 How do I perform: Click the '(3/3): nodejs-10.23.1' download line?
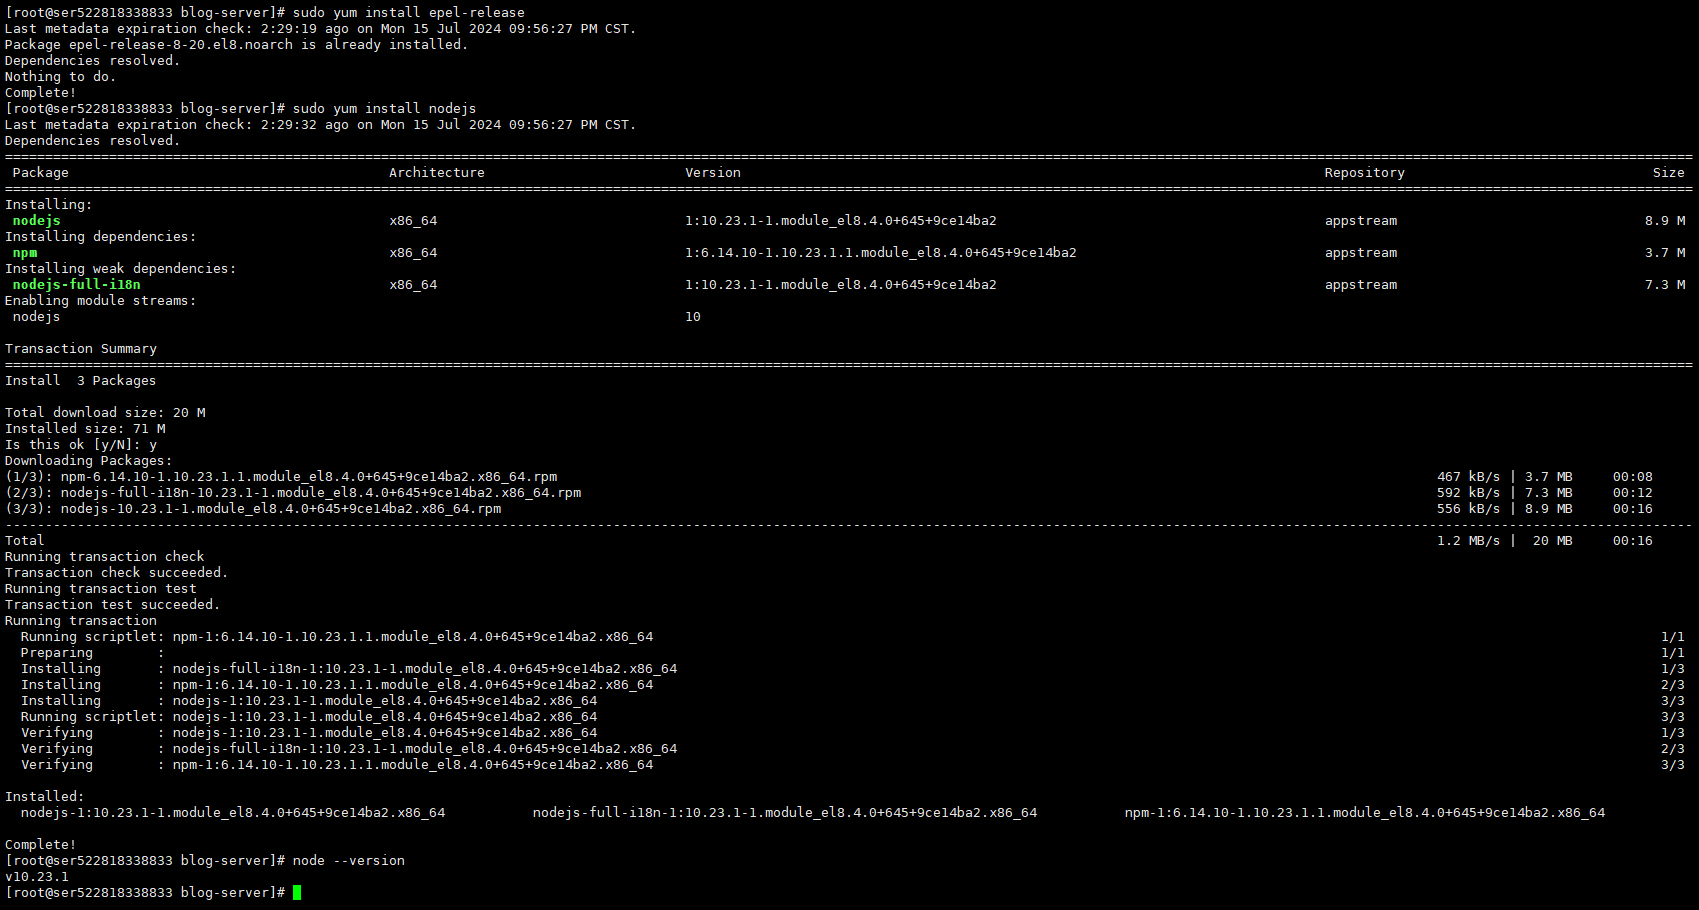pos(253,509)
